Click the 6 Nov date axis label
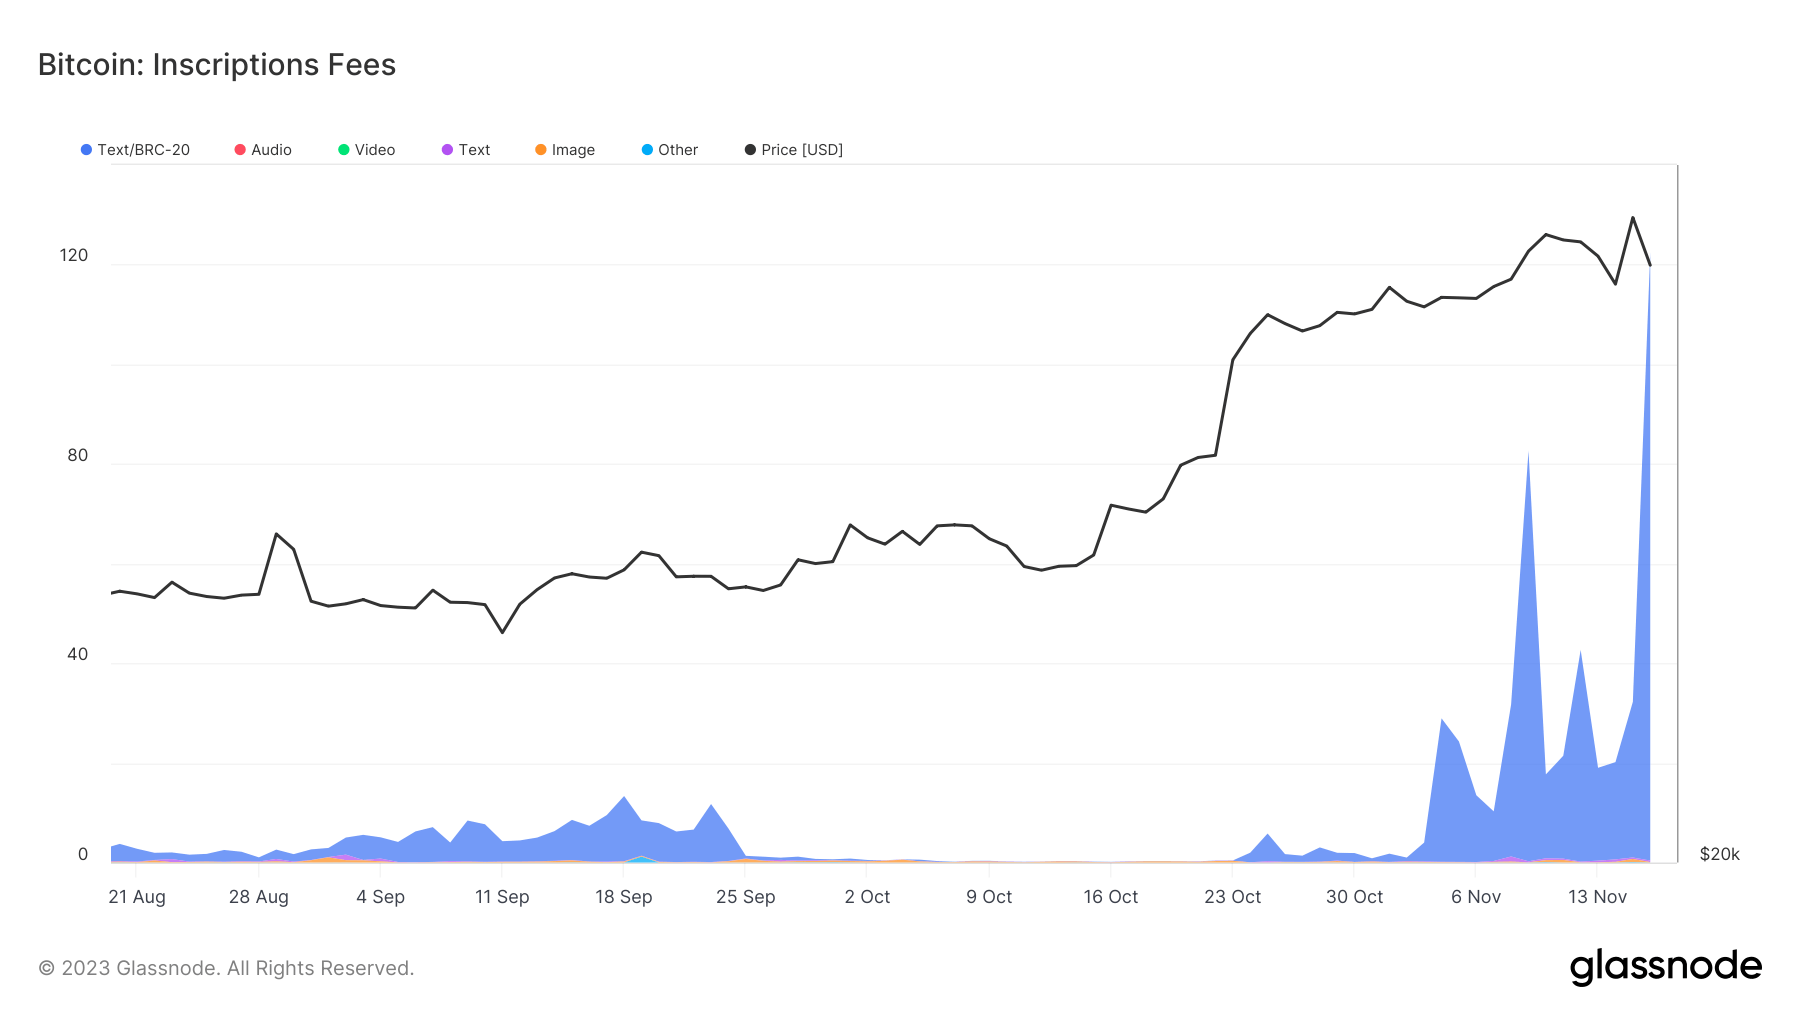This screenshot has height=1013, width=1800. pyautogui.click(x=1476, y=897)
